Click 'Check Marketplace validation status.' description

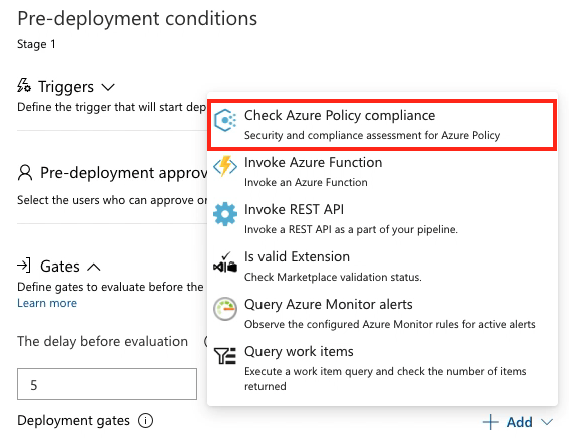click(332, 277)
